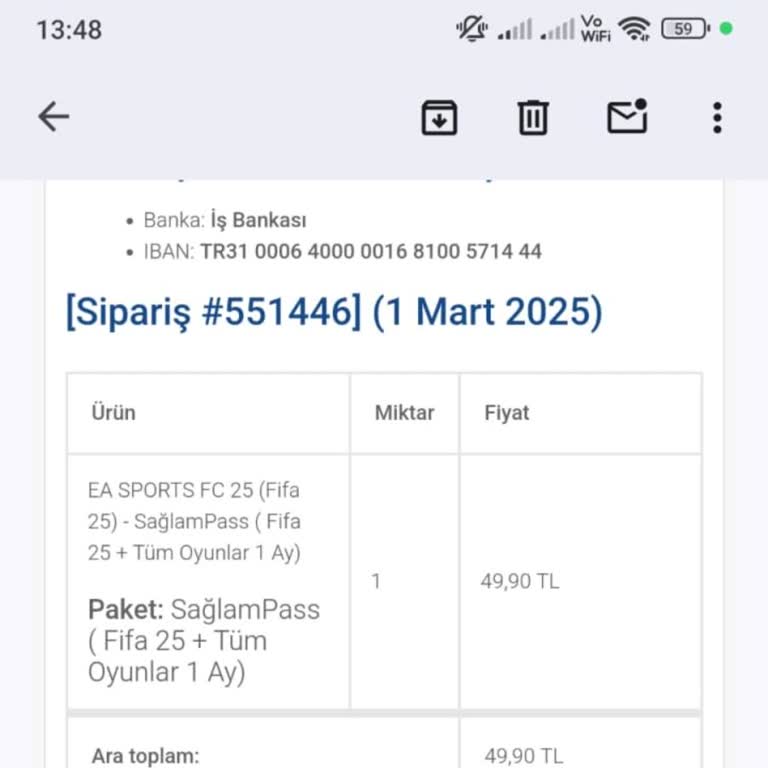Tap the Paket: SağlamPass description

coord(204,641)
